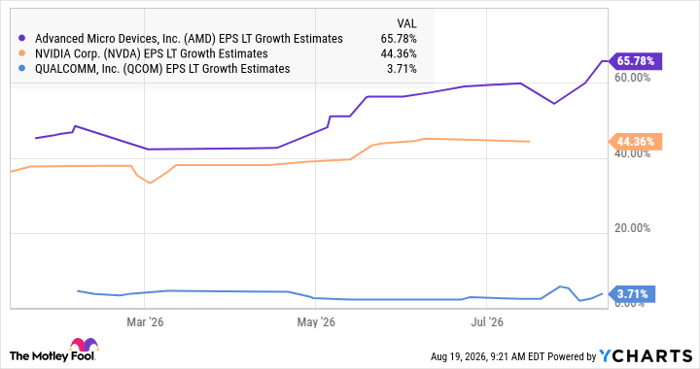Click the May '26 axis label
This screenshot has width=700, height=369.
pyautogui.click(x=316, y=322)
